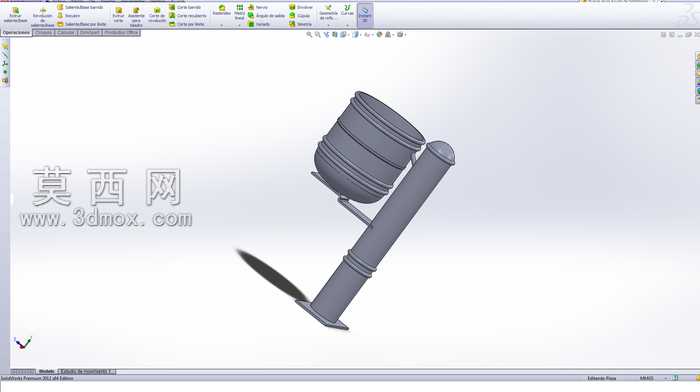700x392 pixels.
Task: Open View orientation dropdown
Action: click(x=344, y=34)
